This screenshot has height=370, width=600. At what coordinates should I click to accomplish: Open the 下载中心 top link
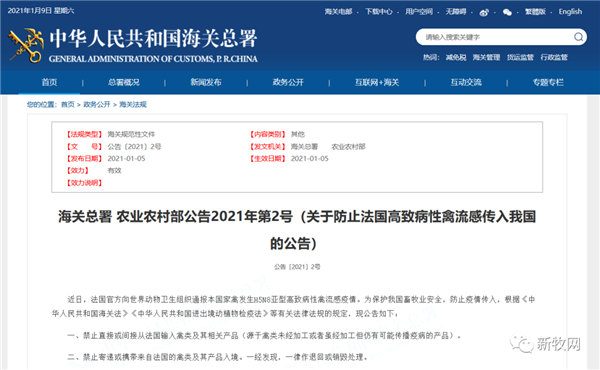[378, 12]
